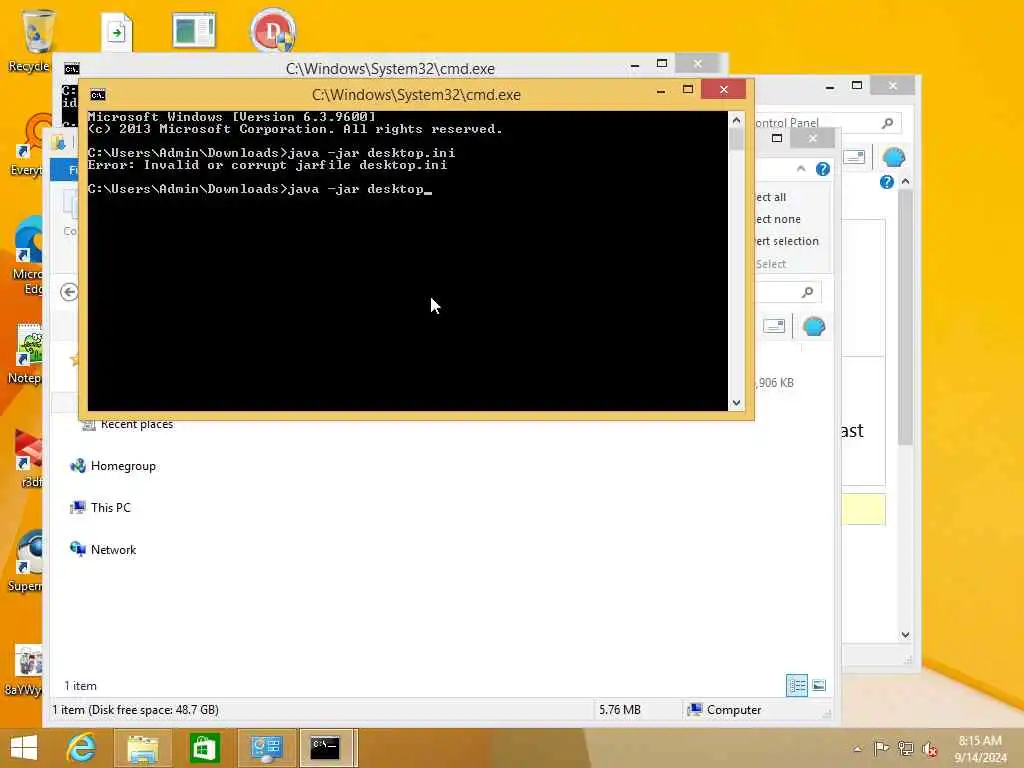The image size is (1024, 768).
Task: Click the Command Prompt taskbar button
Action: [327, 748]
